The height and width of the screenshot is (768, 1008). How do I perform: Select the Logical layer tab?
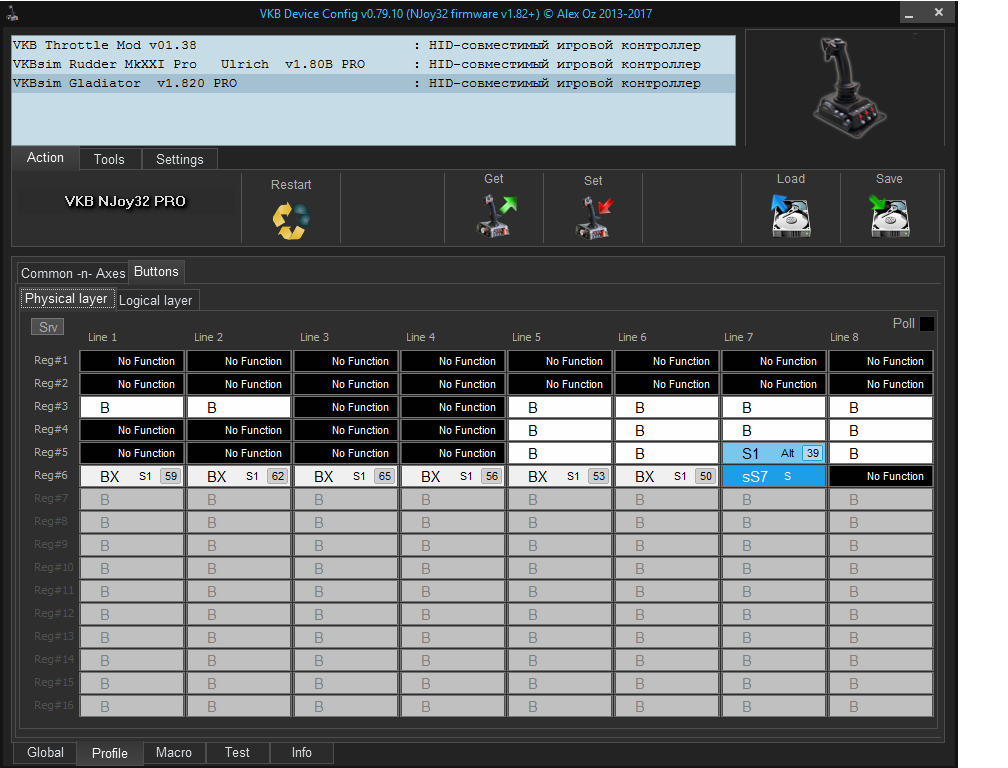tap(156, 300)
